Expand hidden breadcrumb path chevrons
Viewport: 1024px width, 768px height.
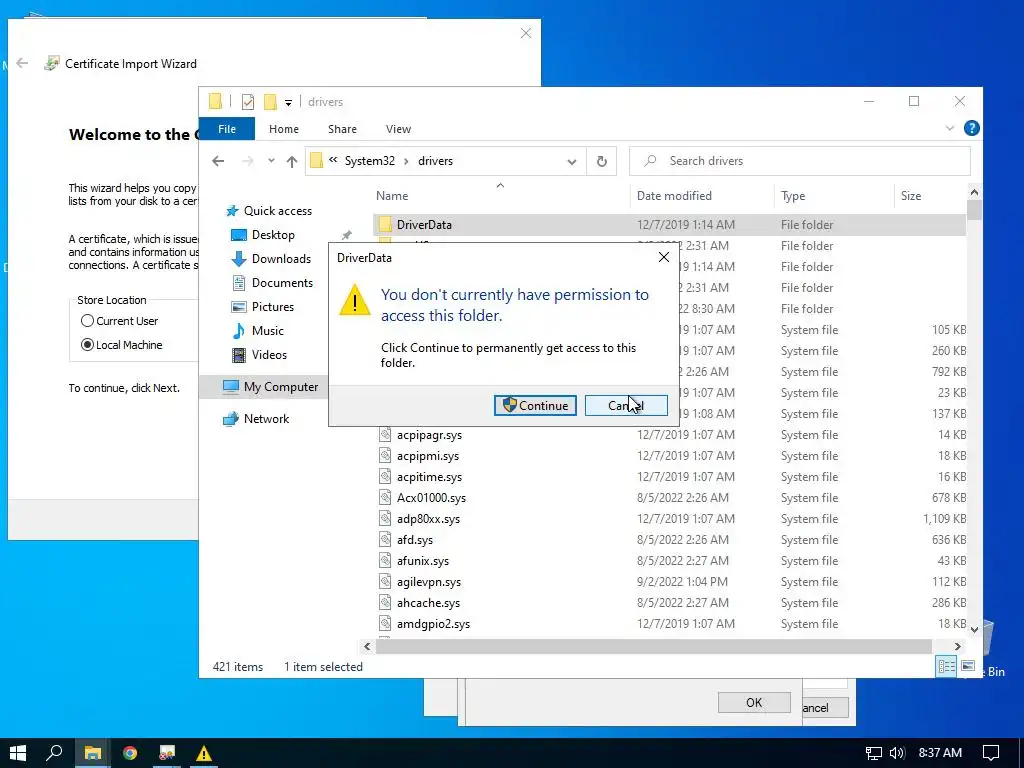point(333,160)
